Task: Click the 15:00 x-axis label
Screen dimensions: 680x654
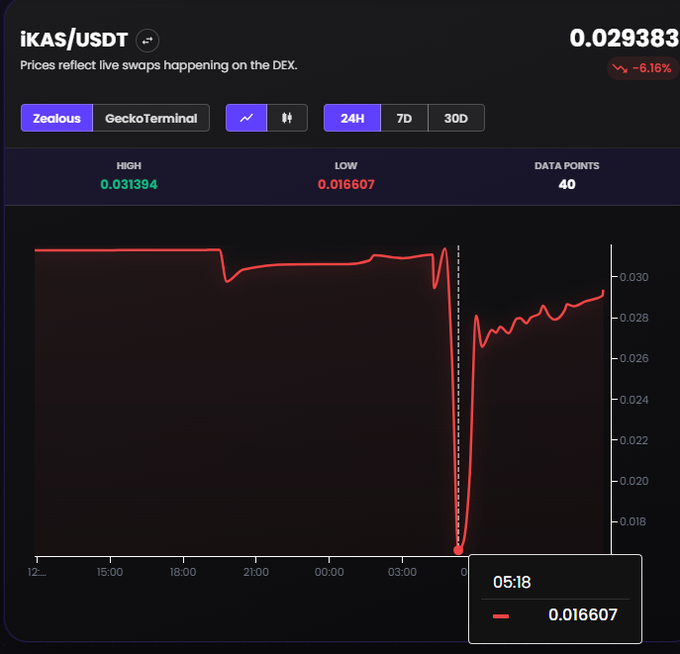Action: [110, 572]
